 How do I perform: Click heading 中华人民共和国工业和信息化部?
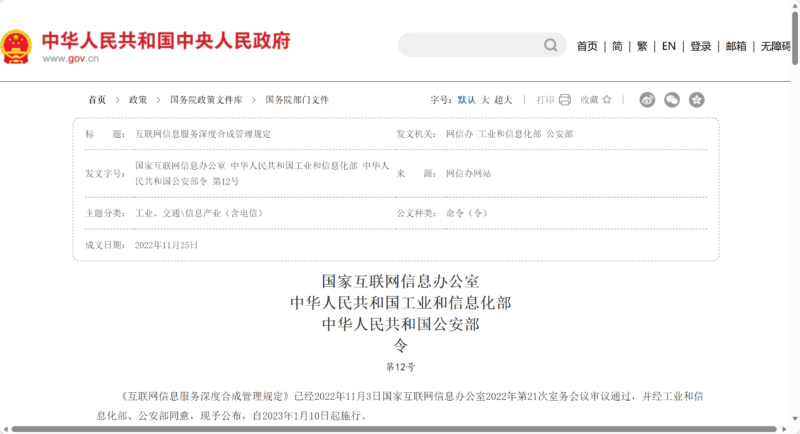coord(401,302)
